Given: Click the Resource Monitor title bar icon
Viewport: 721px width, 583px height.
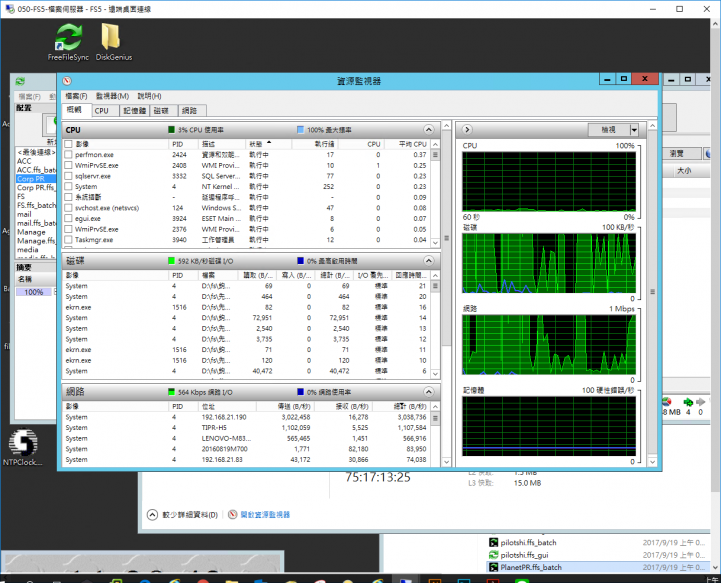Looking at the screenshot, I should click(67, 81).
